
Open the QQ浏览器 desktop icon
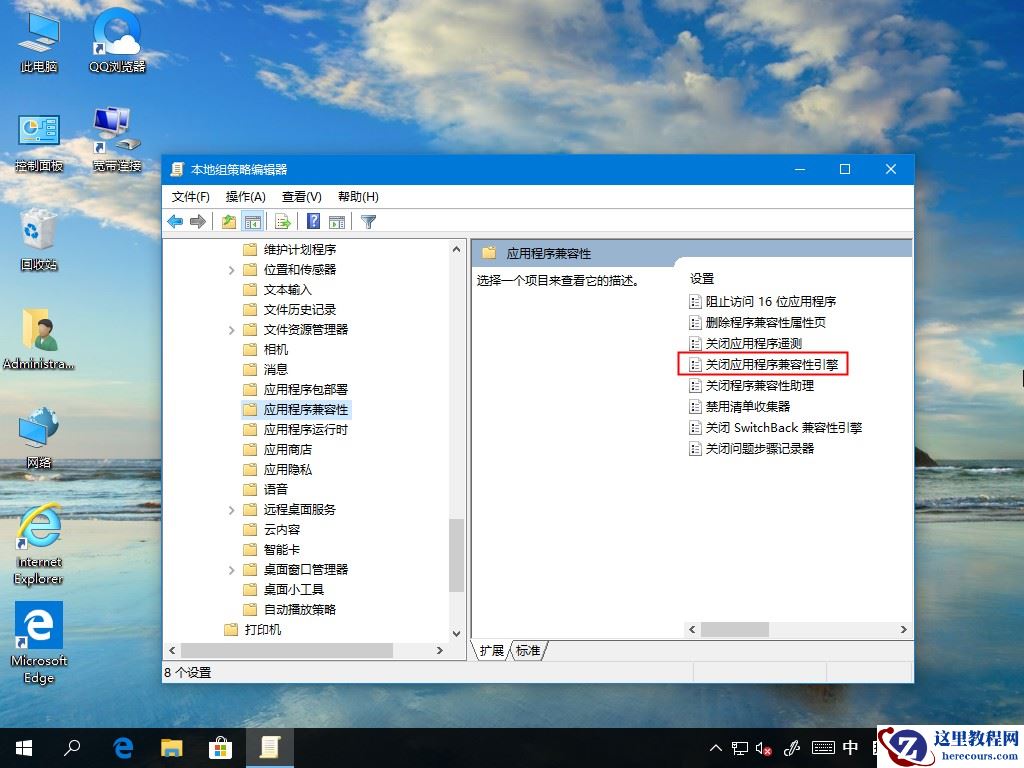[115, 40]
